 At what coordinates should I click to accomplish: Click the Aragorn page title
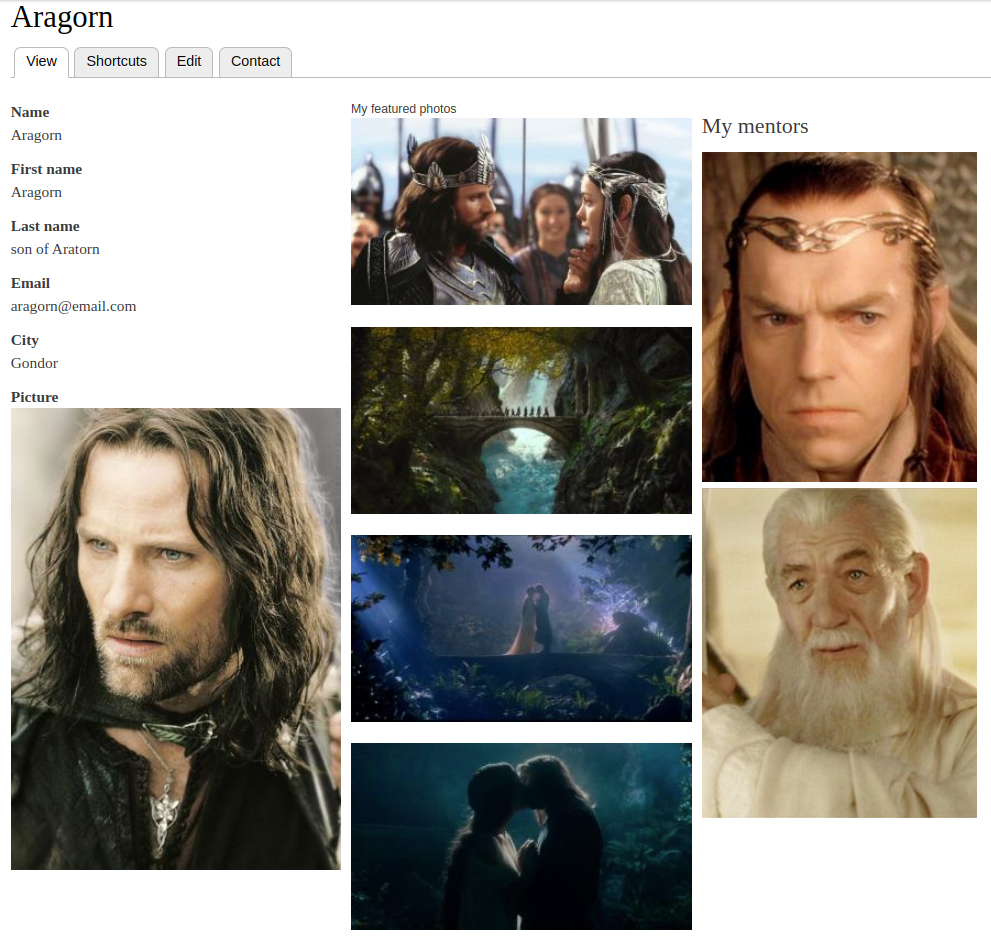tap(62, 18)
